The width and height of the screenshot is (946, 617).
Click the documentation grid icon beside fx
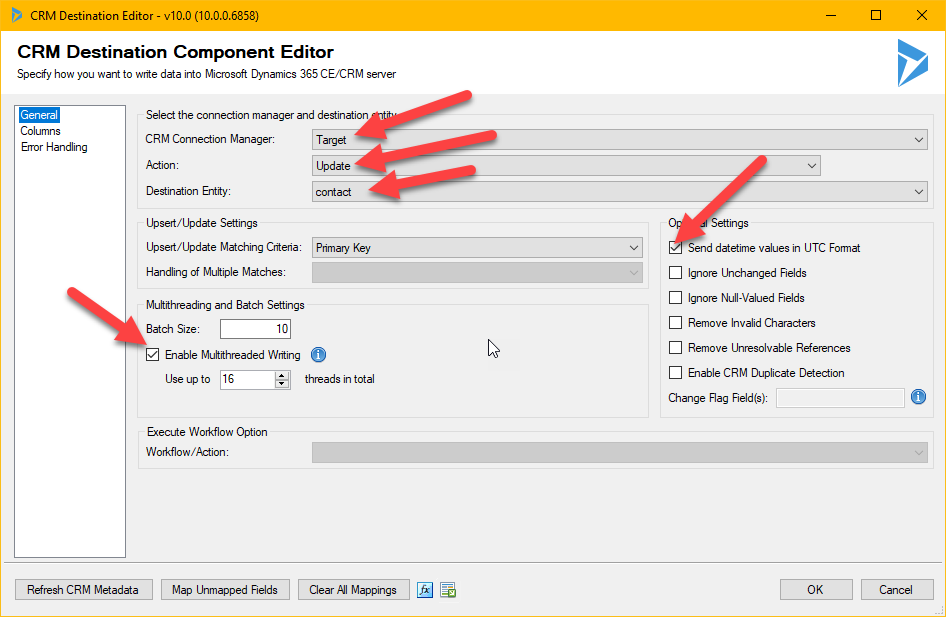tap(448, 590)
